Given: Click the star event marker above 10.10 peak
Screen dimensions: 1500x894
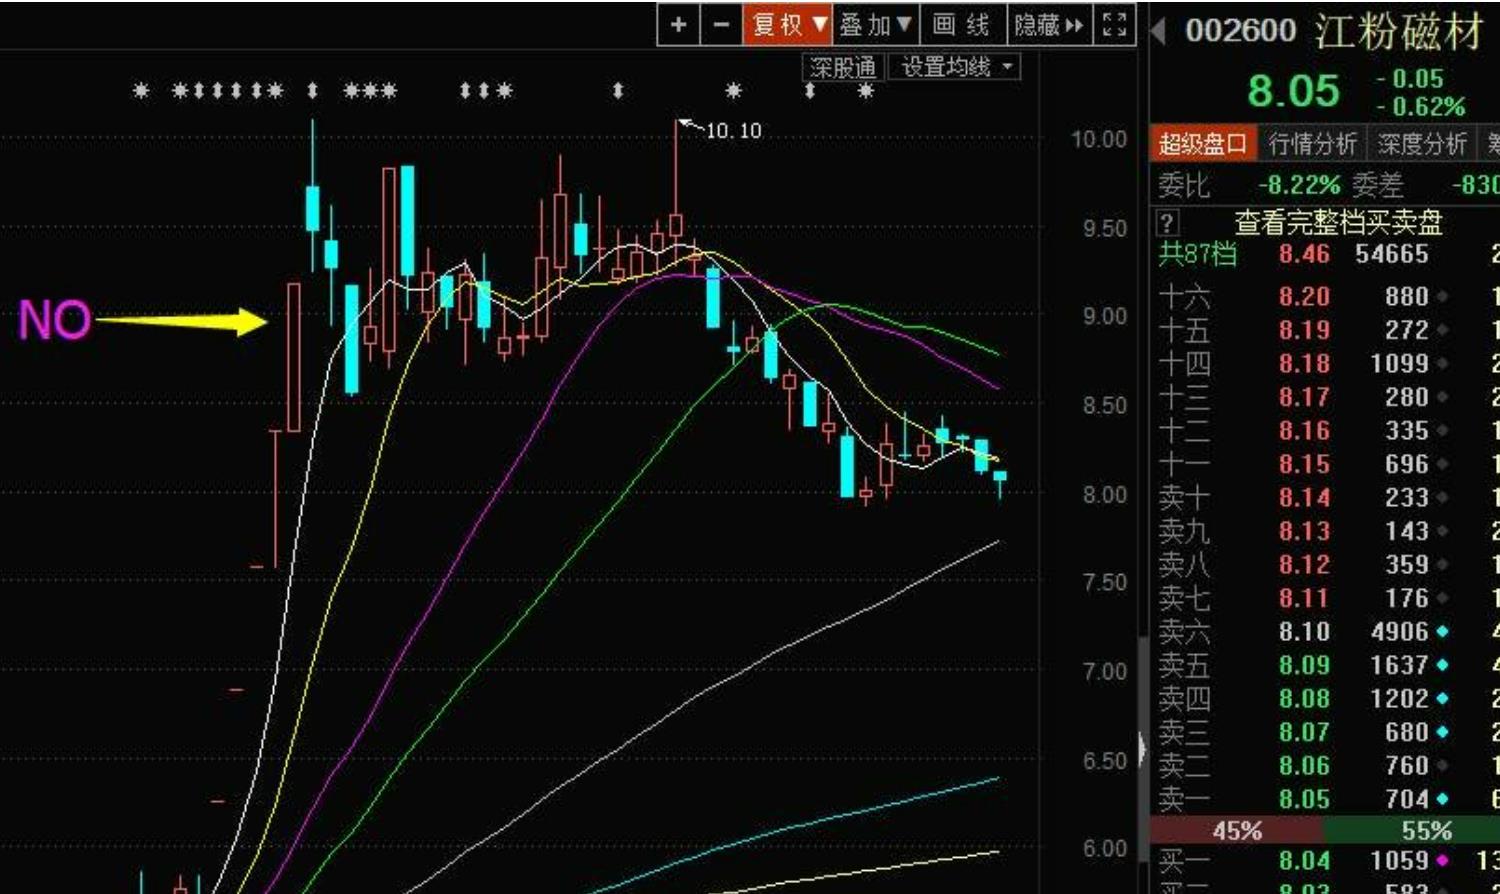Looking at the screenshot, I should [x=734, y=91].
